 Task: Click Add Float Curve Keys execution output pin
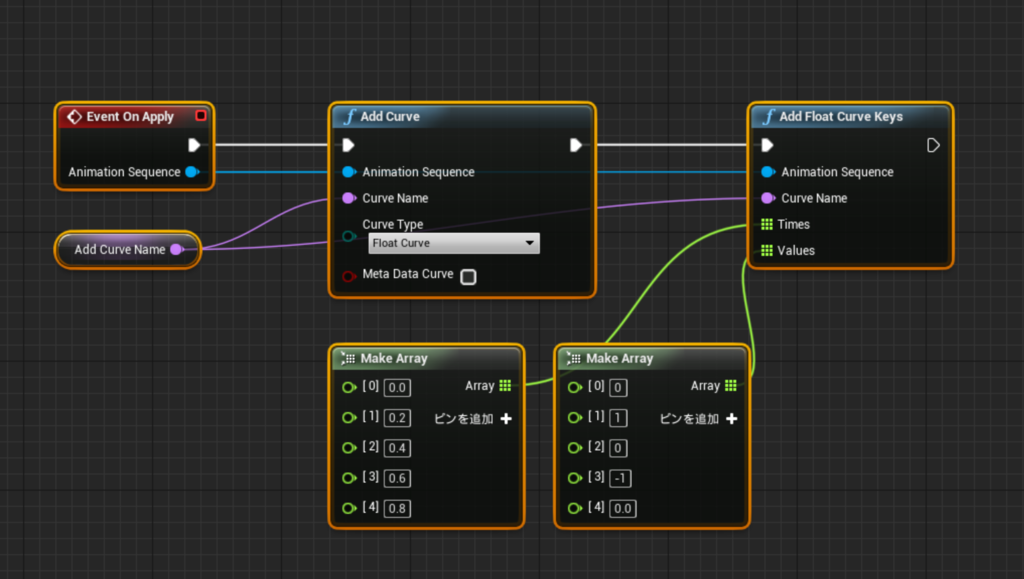pyautogui.click(x=933, y=145)
